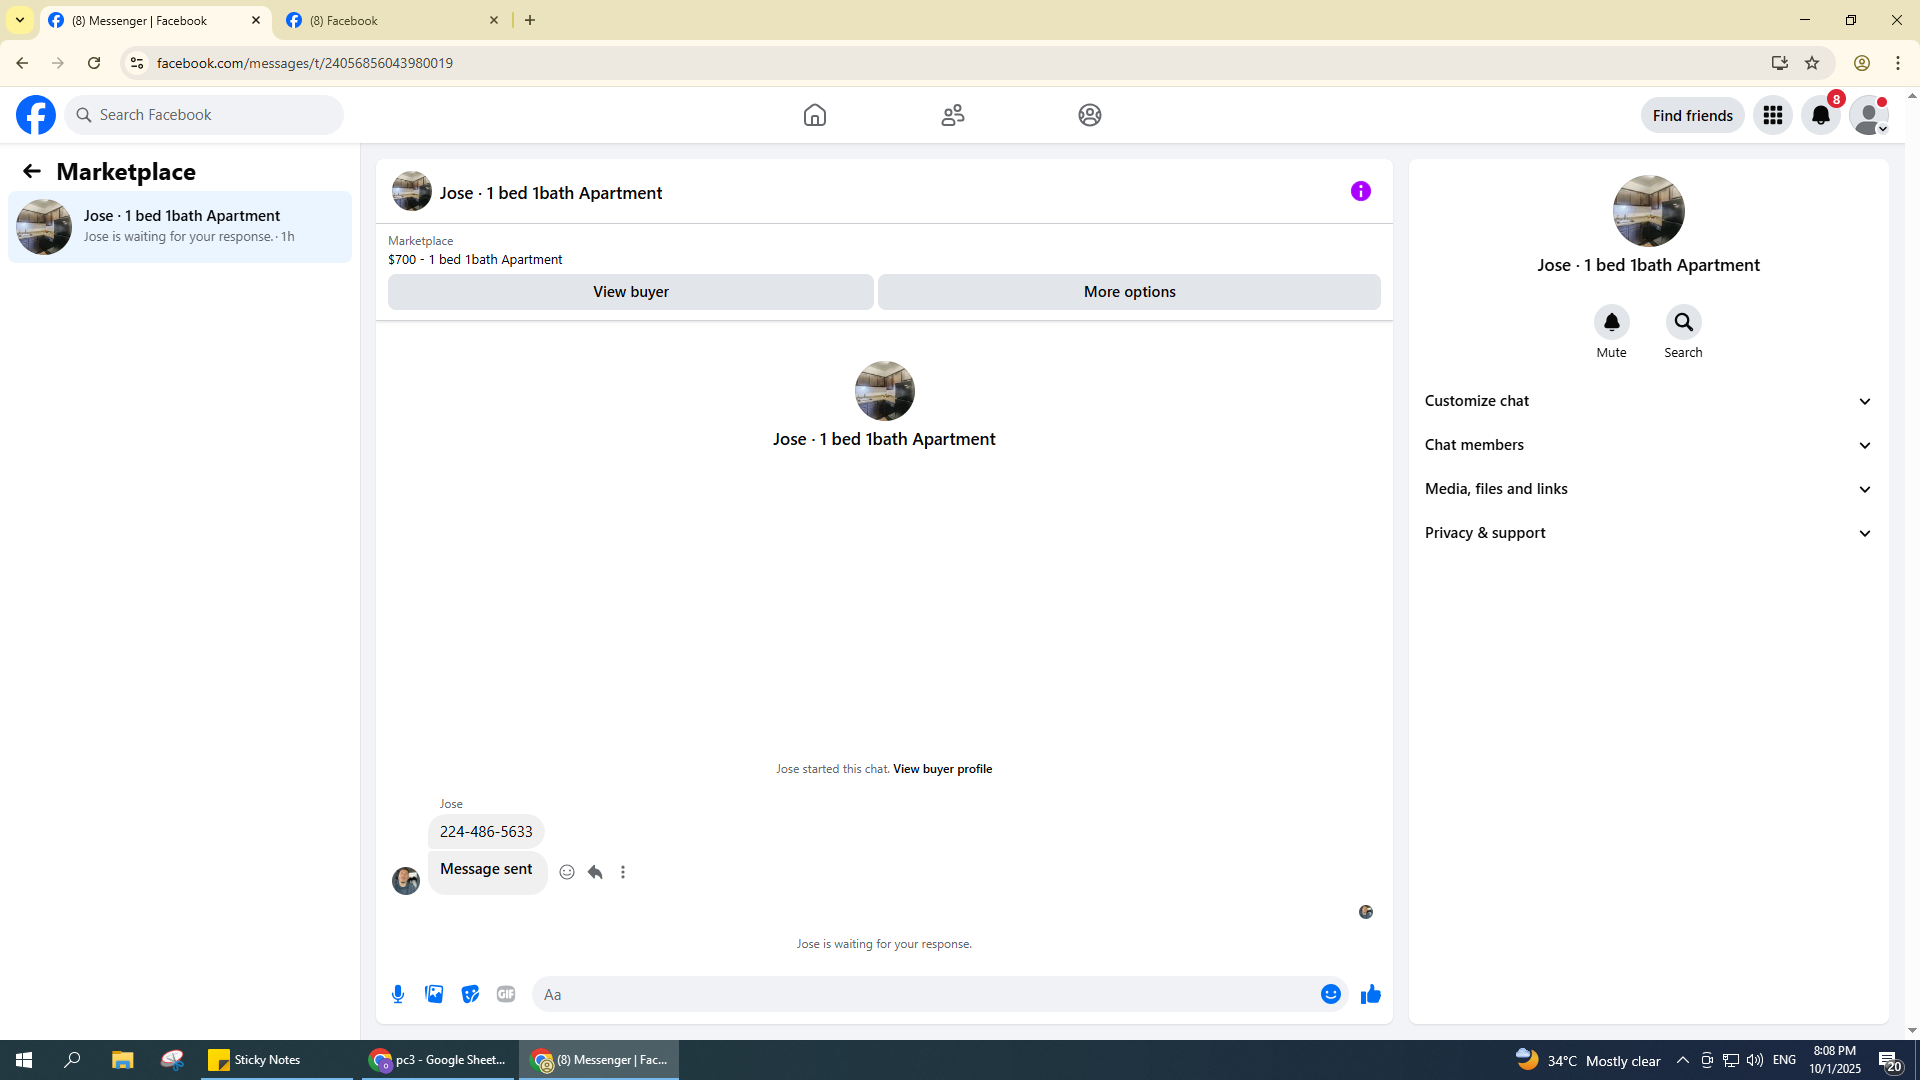Close the second Facebook tab

pos(494,20)
